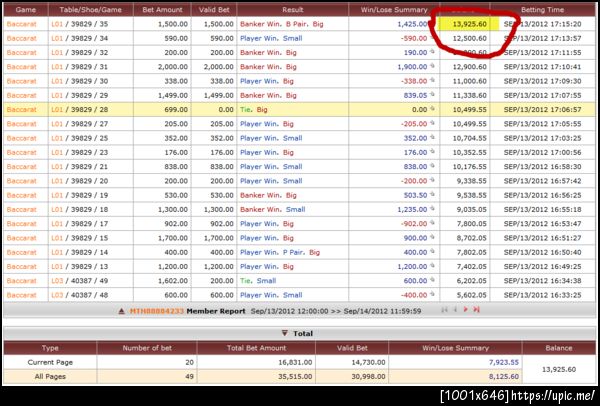Viewport: 600px width, 406px height.
Task: Open L03 table link for game 49
Action: pyautogui.click(x=57, y=281)
